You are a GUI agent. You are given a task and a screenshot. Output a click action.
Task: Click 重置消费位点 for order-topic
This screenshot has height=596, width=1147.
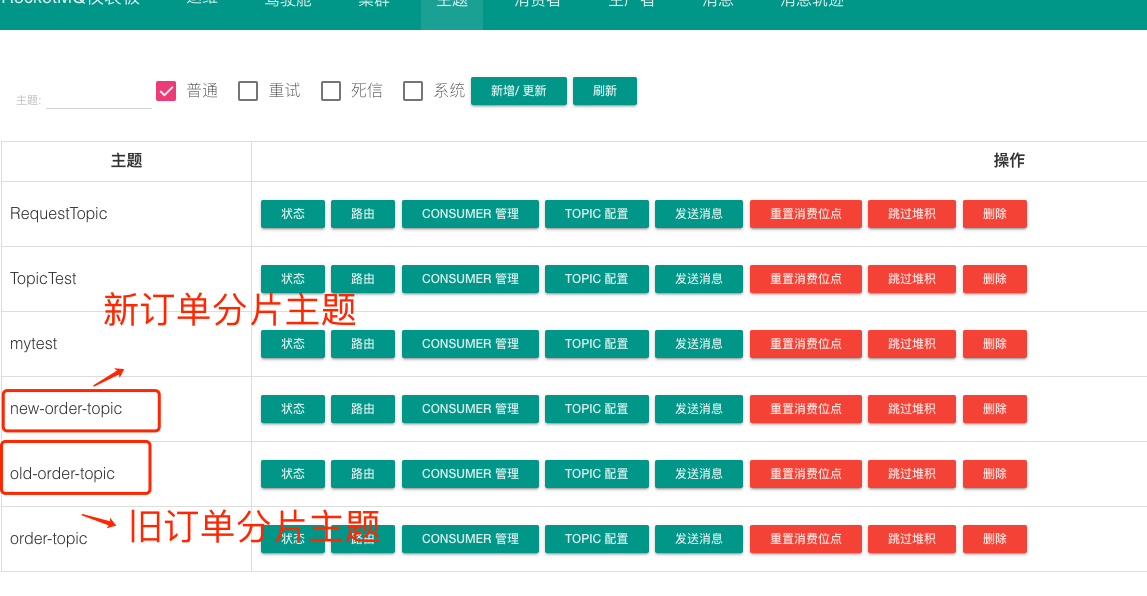pyautogui.click(x=805, y=539)
